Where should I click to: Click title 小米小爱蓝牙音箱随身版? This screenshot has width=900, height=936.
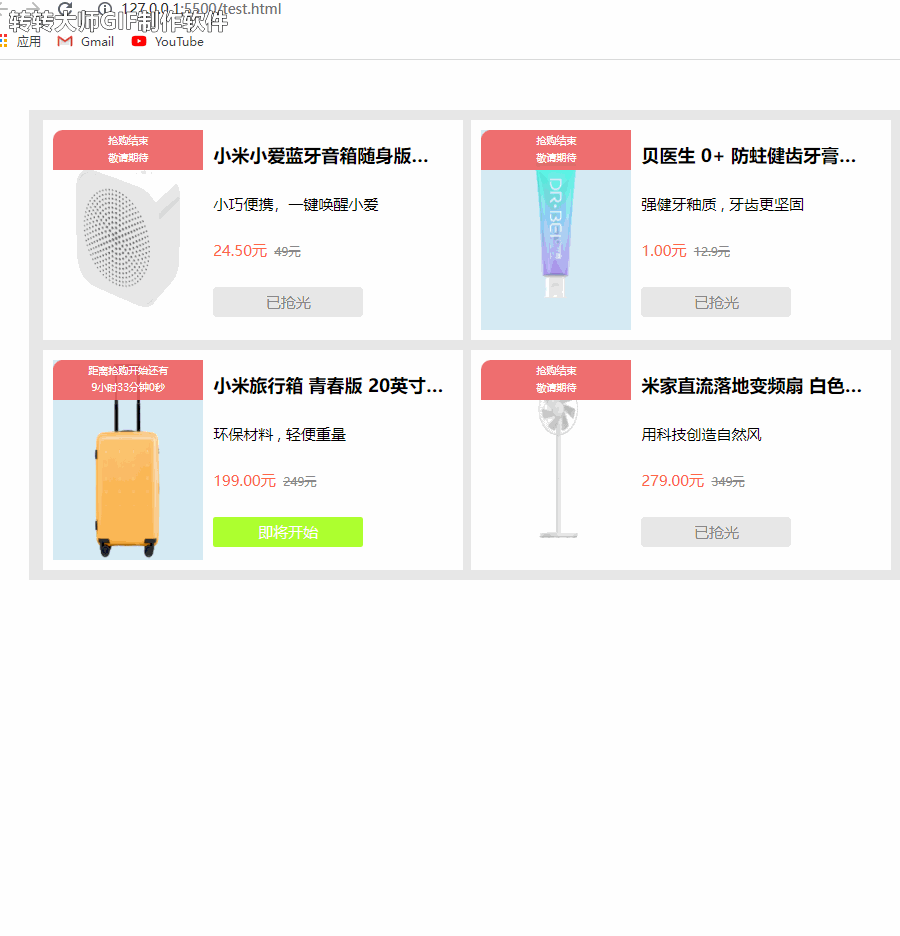(321, 156)
